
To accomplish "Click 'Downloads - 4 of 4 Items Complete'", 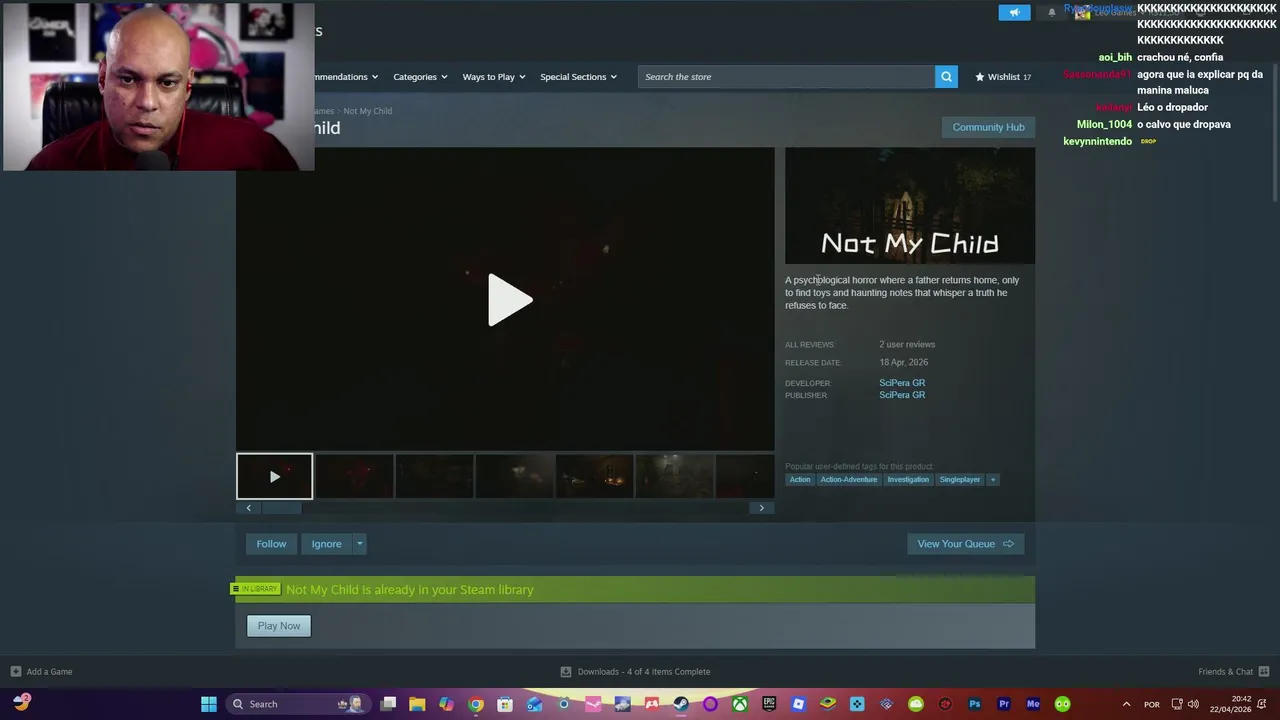I will coord(644,672).
